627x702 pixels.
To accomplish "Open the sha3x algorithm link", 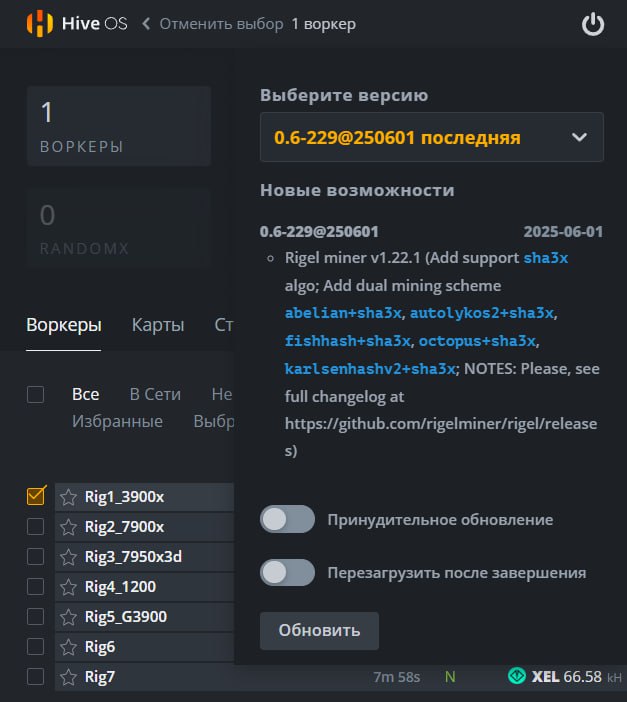I will click(545, 258).
